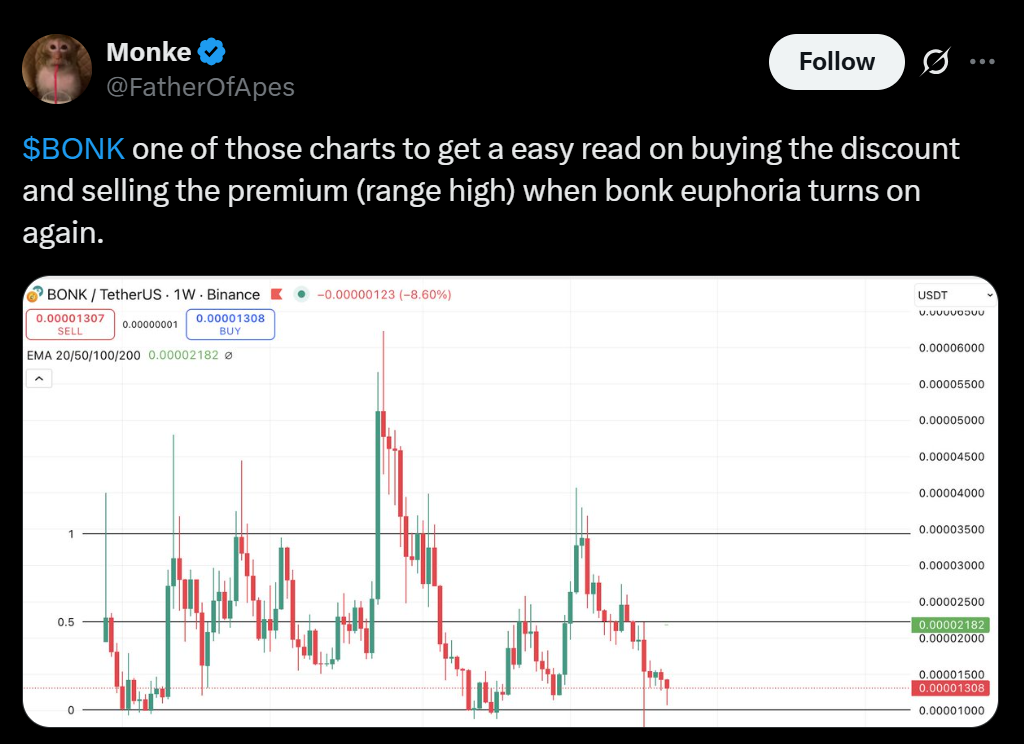The width and height of the screenshot is (1024, 744).
Task: Click the EMA indicator's hidden-value symbol
Action: coord(228,355)
